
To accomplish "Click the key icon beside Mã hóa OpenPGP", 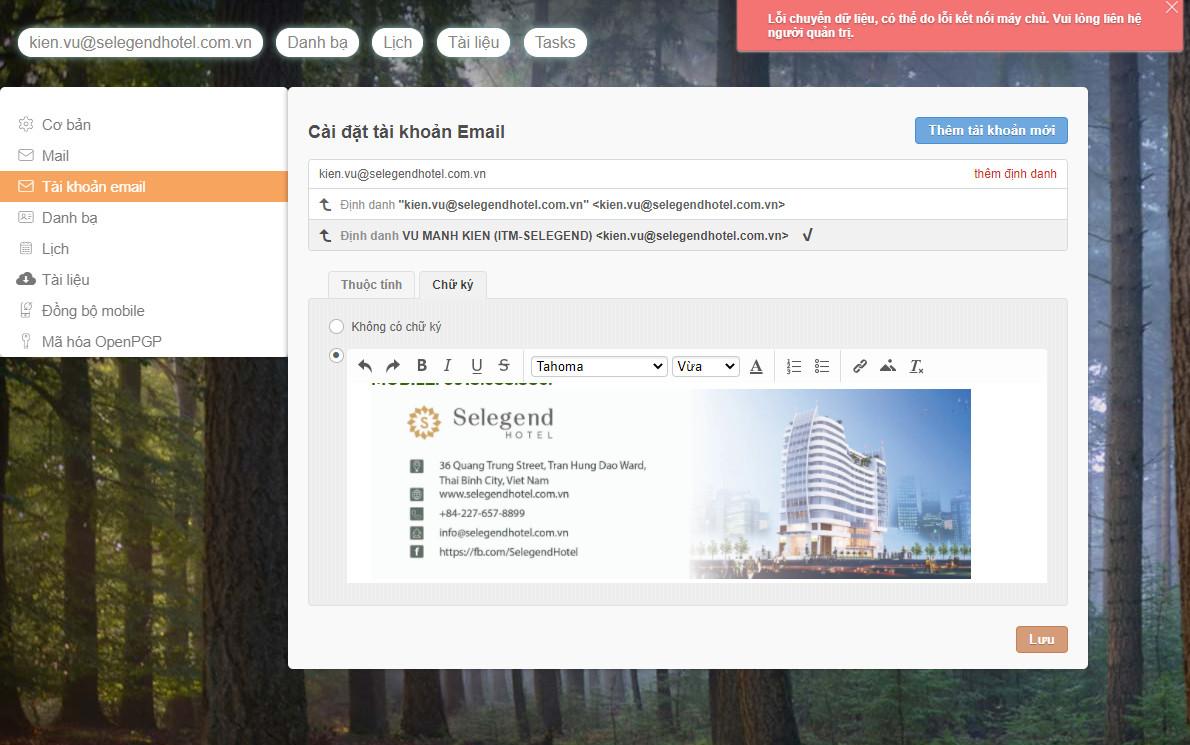I will [x=26, y=341].
